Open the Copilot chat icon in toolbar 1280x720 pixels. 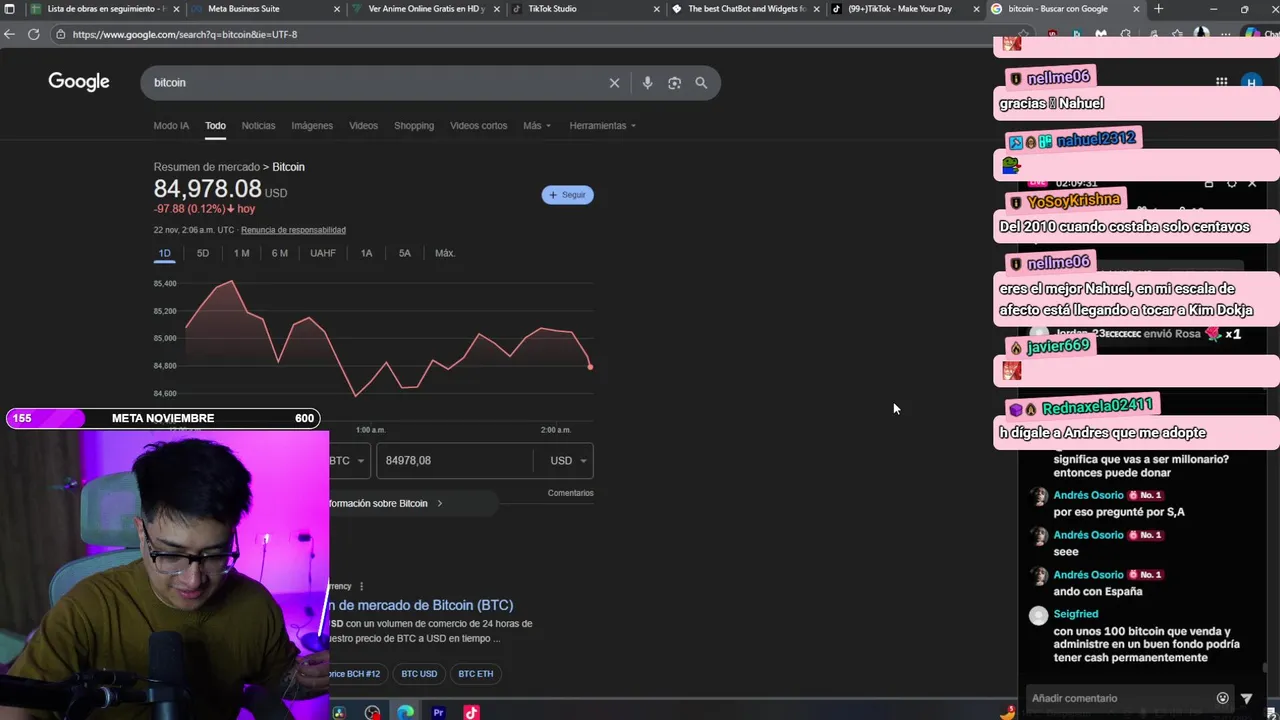[x=1253, y=34]
